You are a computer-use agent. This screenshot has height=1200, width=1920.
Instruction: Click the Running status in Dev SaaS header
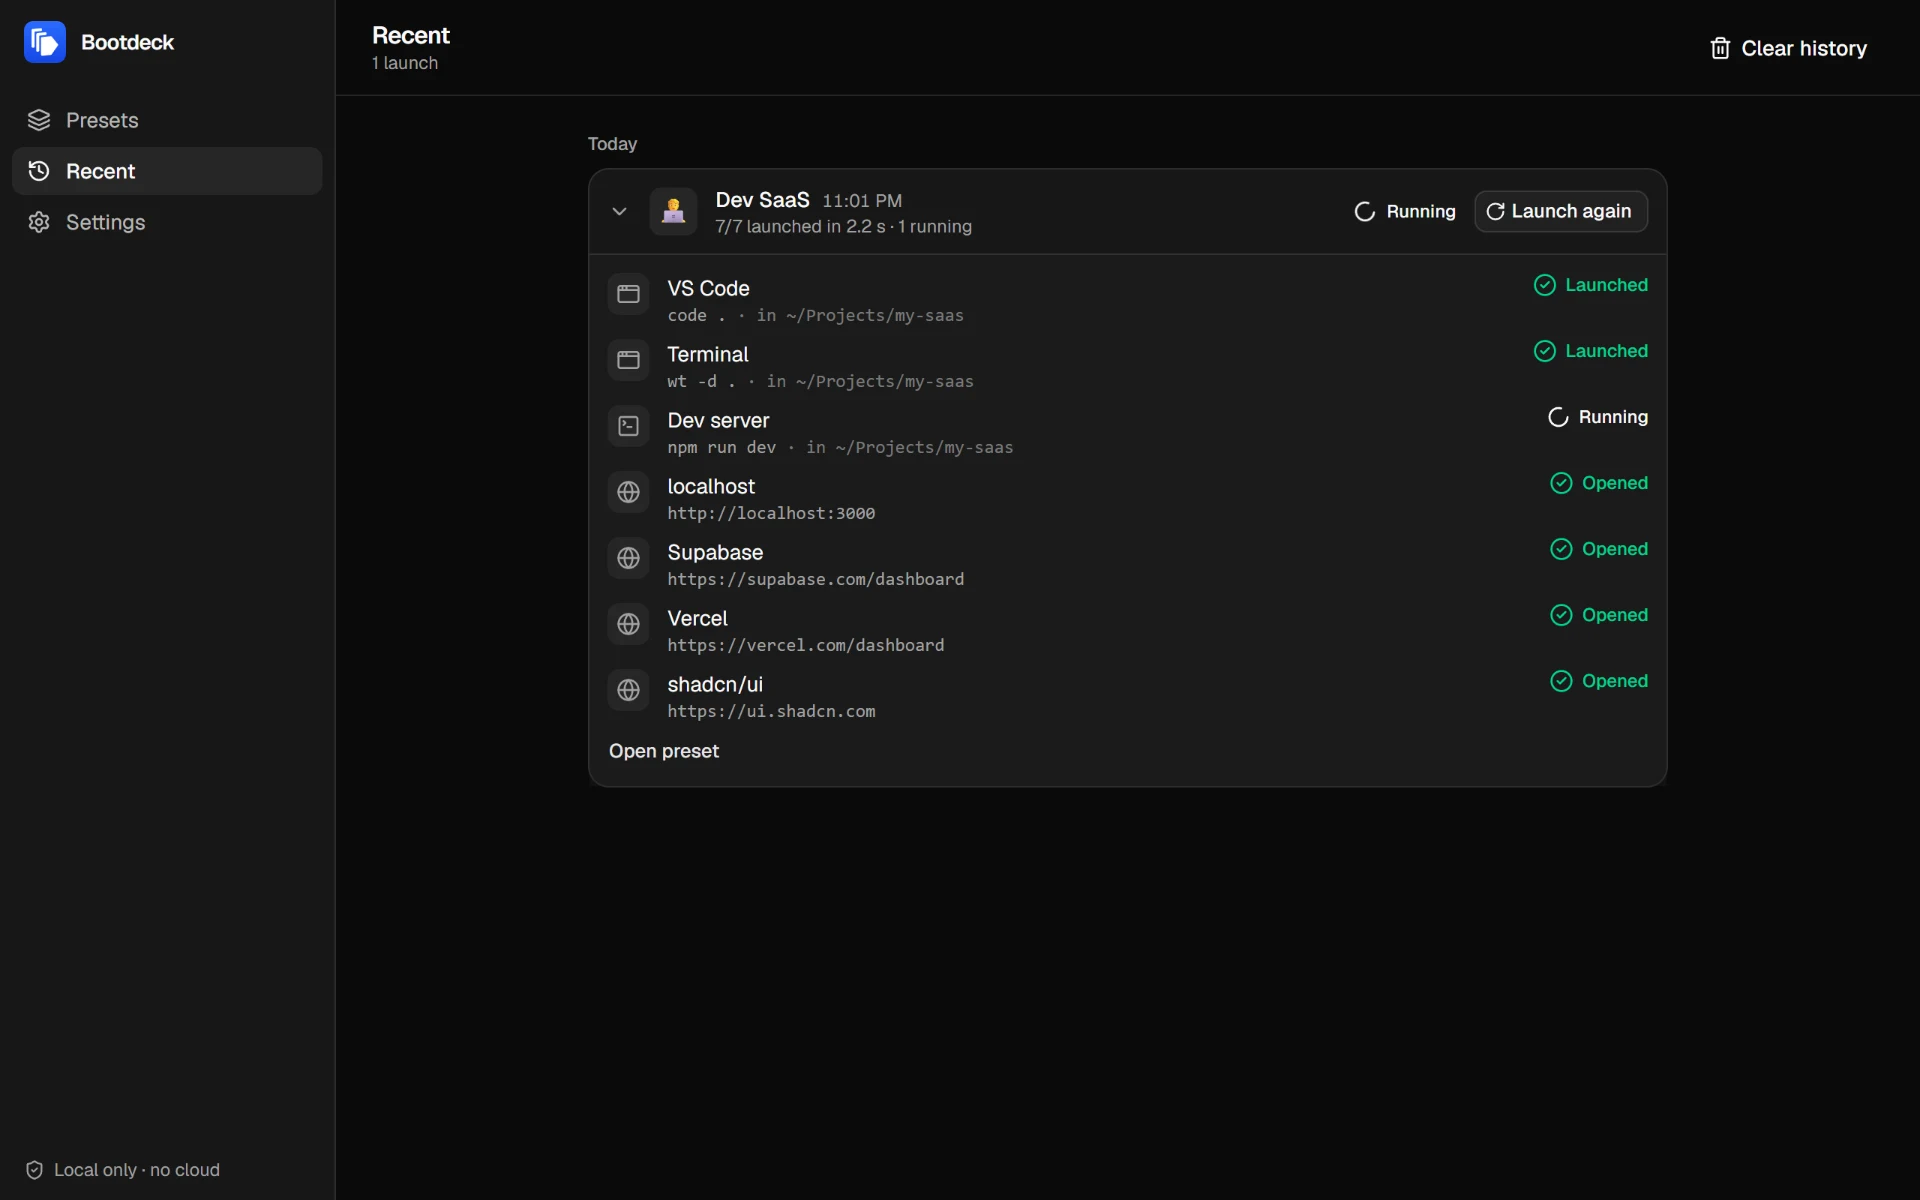pos(1405,211)
